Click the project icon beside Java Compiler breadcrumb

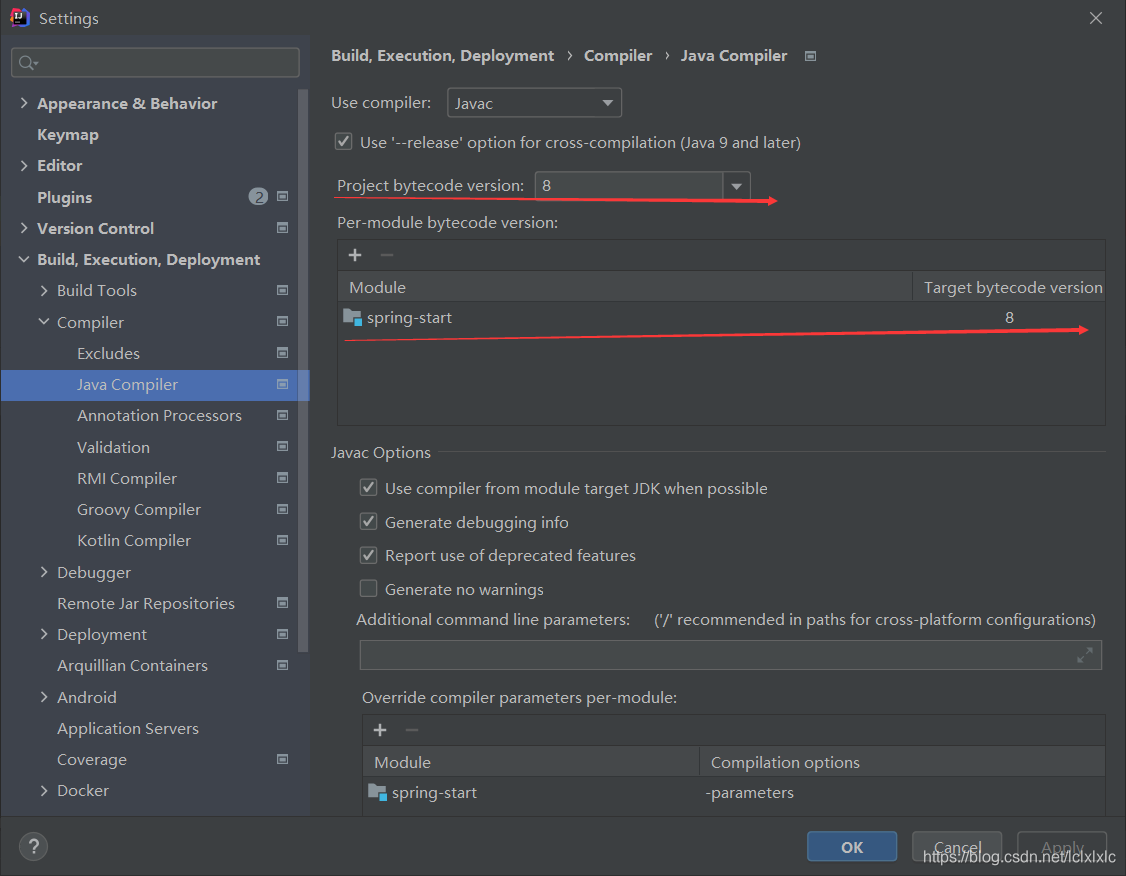click(x=810, y=56)
